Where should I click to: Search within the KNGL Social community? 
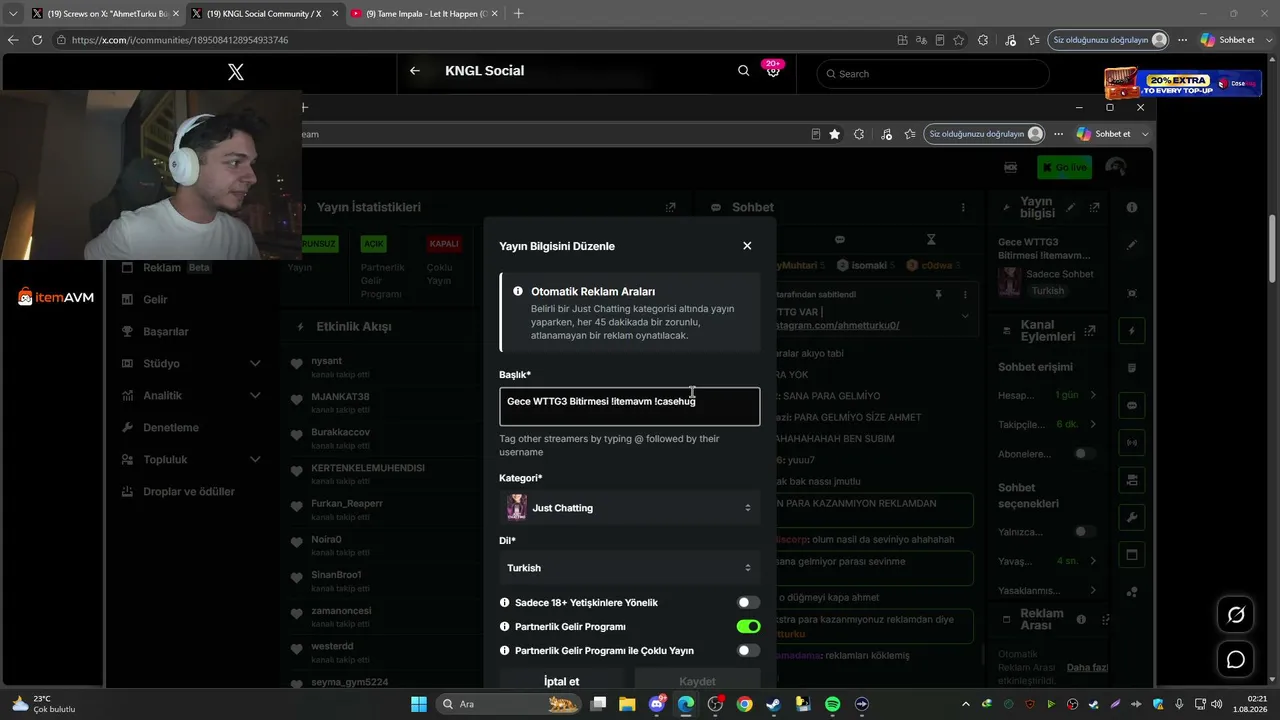[743, 71]
